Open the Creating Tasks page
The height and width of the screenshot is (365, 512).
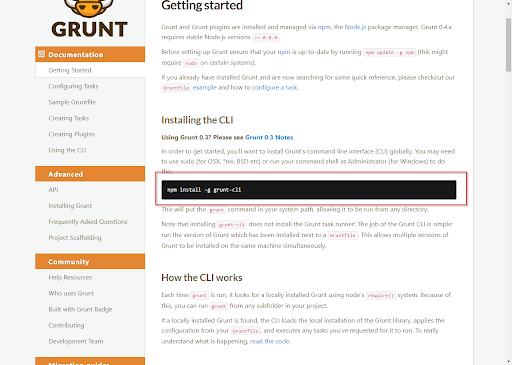coord(69,118)
